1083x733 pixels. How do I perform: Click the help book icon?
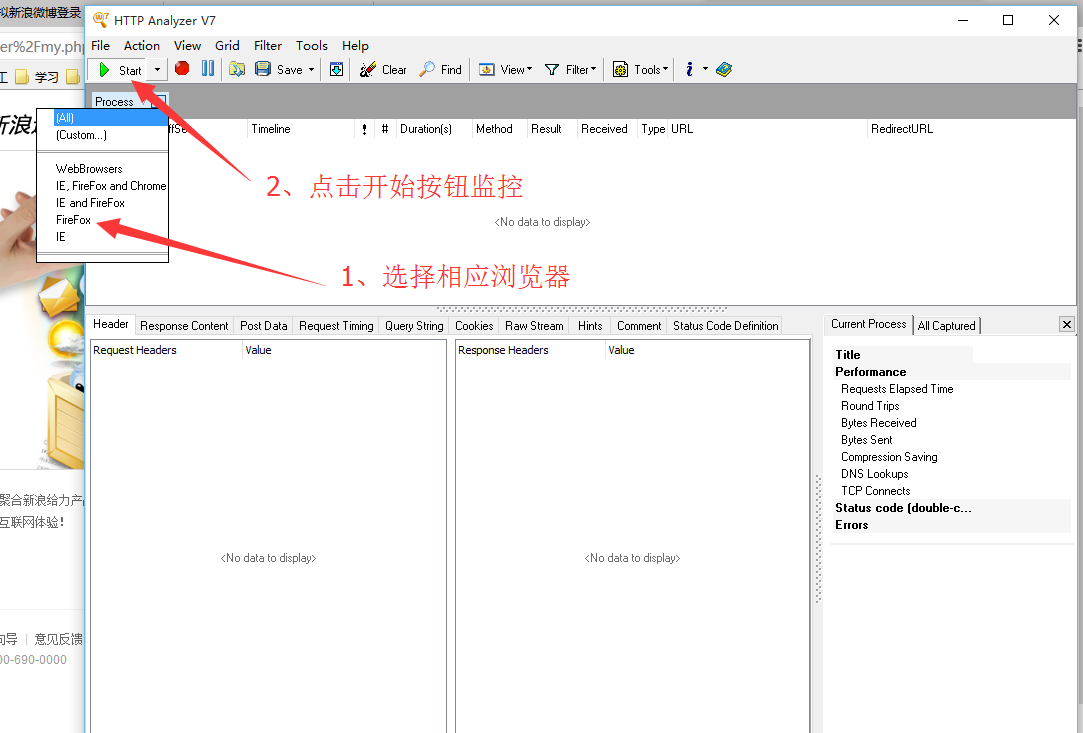(724, 69)
